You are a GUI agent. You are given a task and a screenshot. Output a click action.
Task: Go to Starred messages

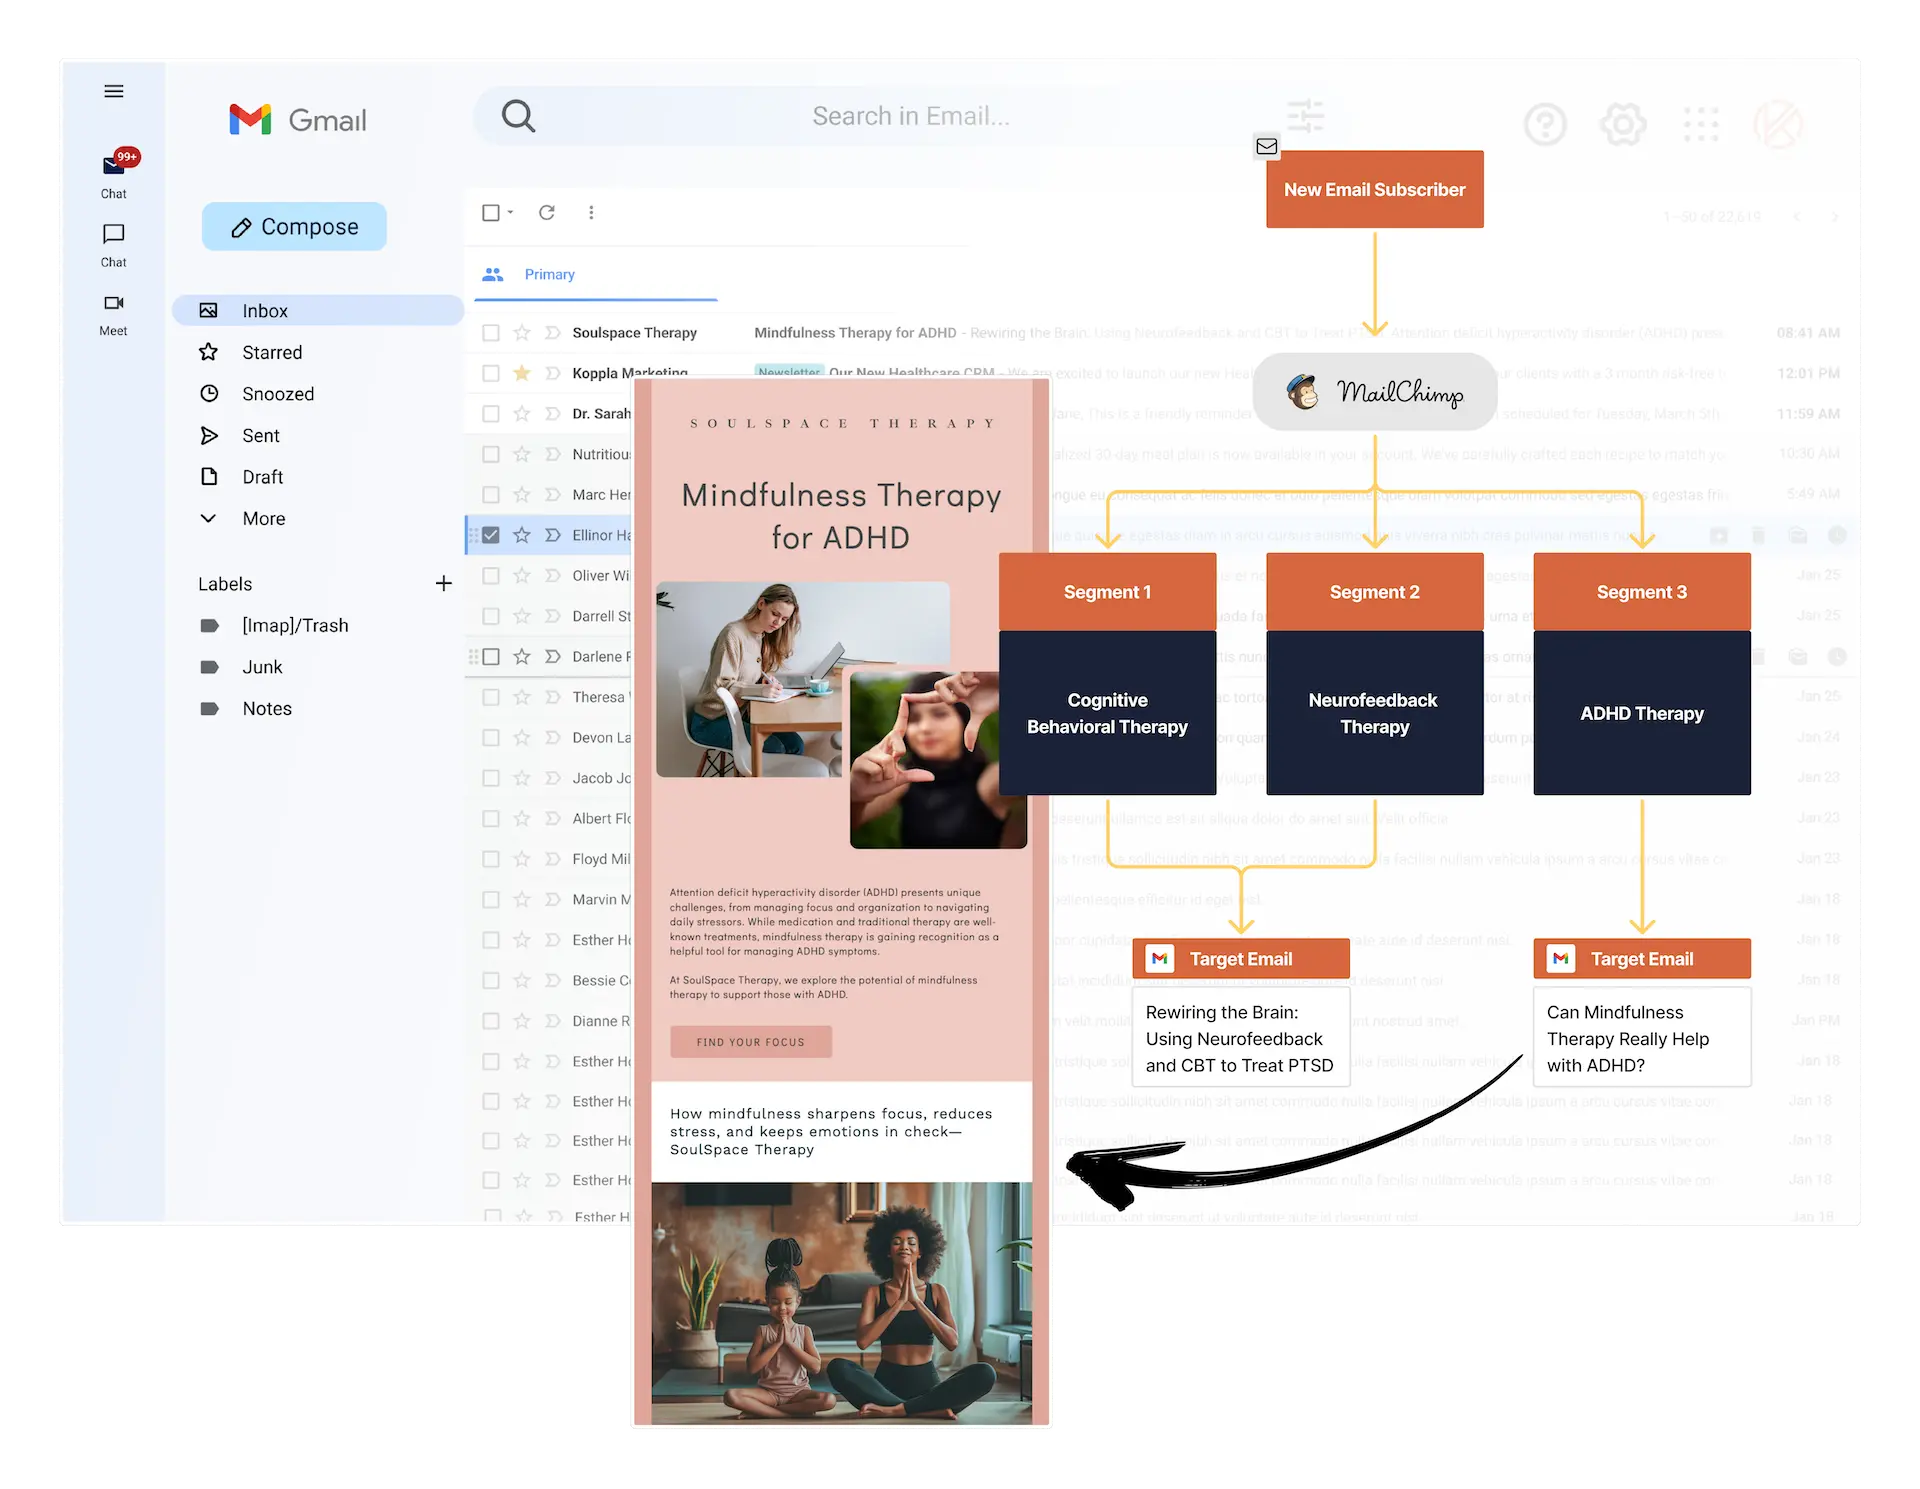272,352
